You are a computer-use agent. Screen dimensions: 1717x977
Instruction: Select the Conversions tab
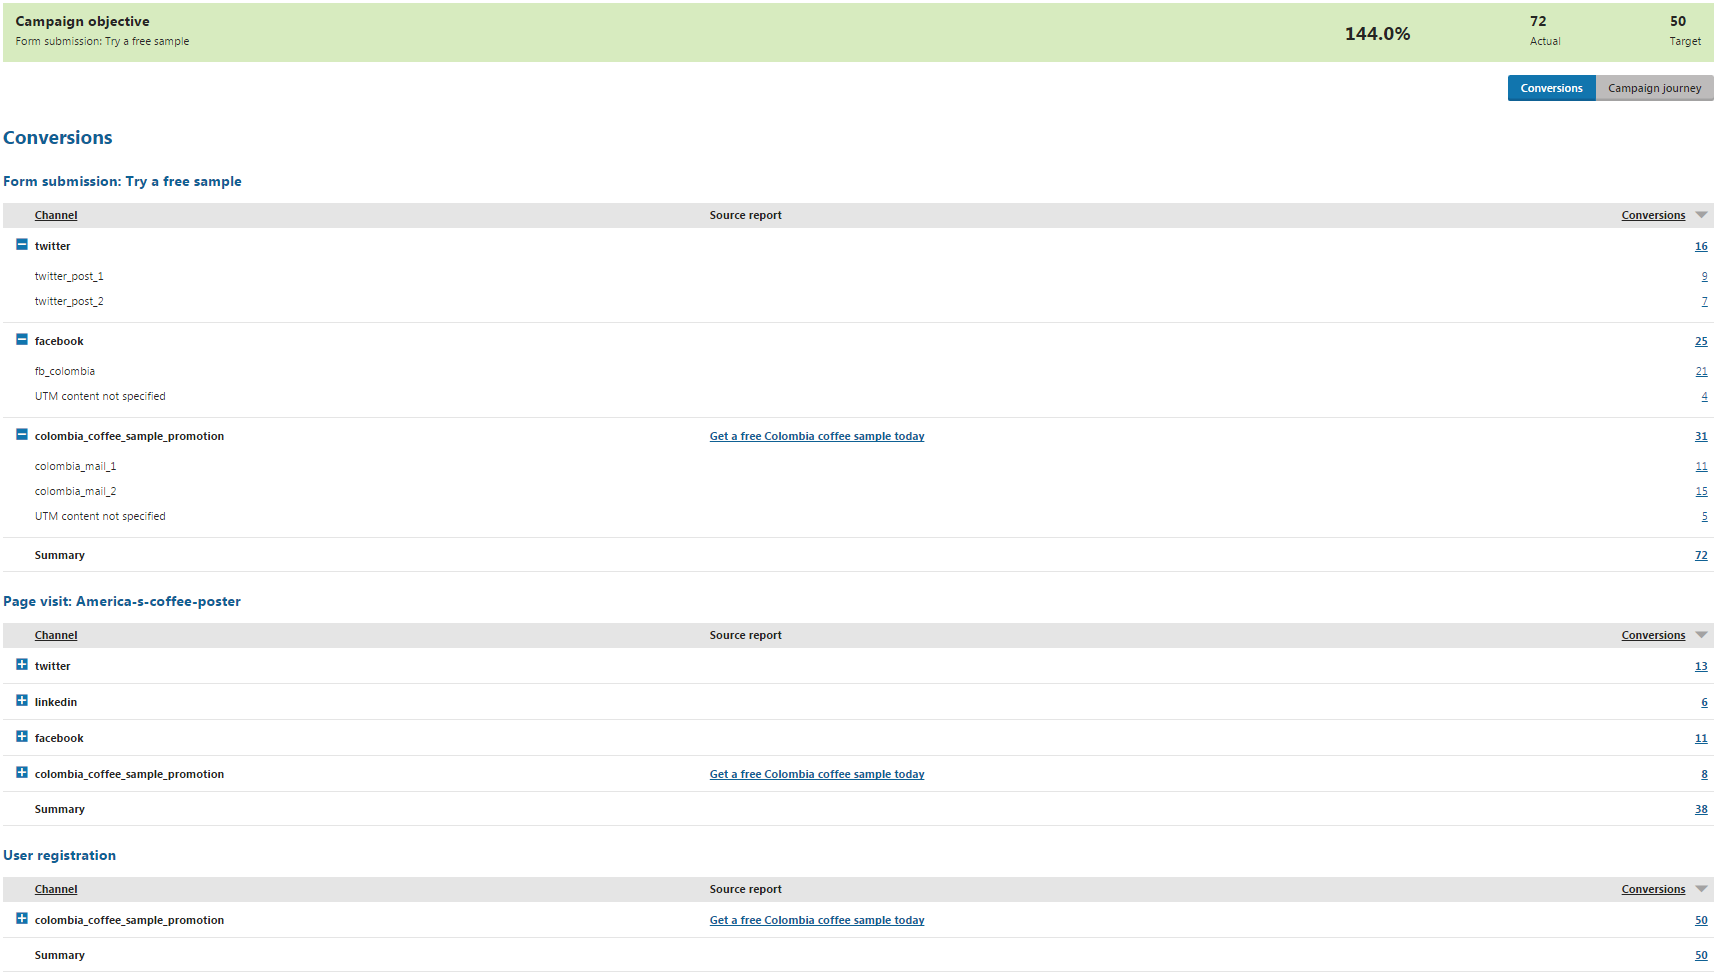point(1551,88)
